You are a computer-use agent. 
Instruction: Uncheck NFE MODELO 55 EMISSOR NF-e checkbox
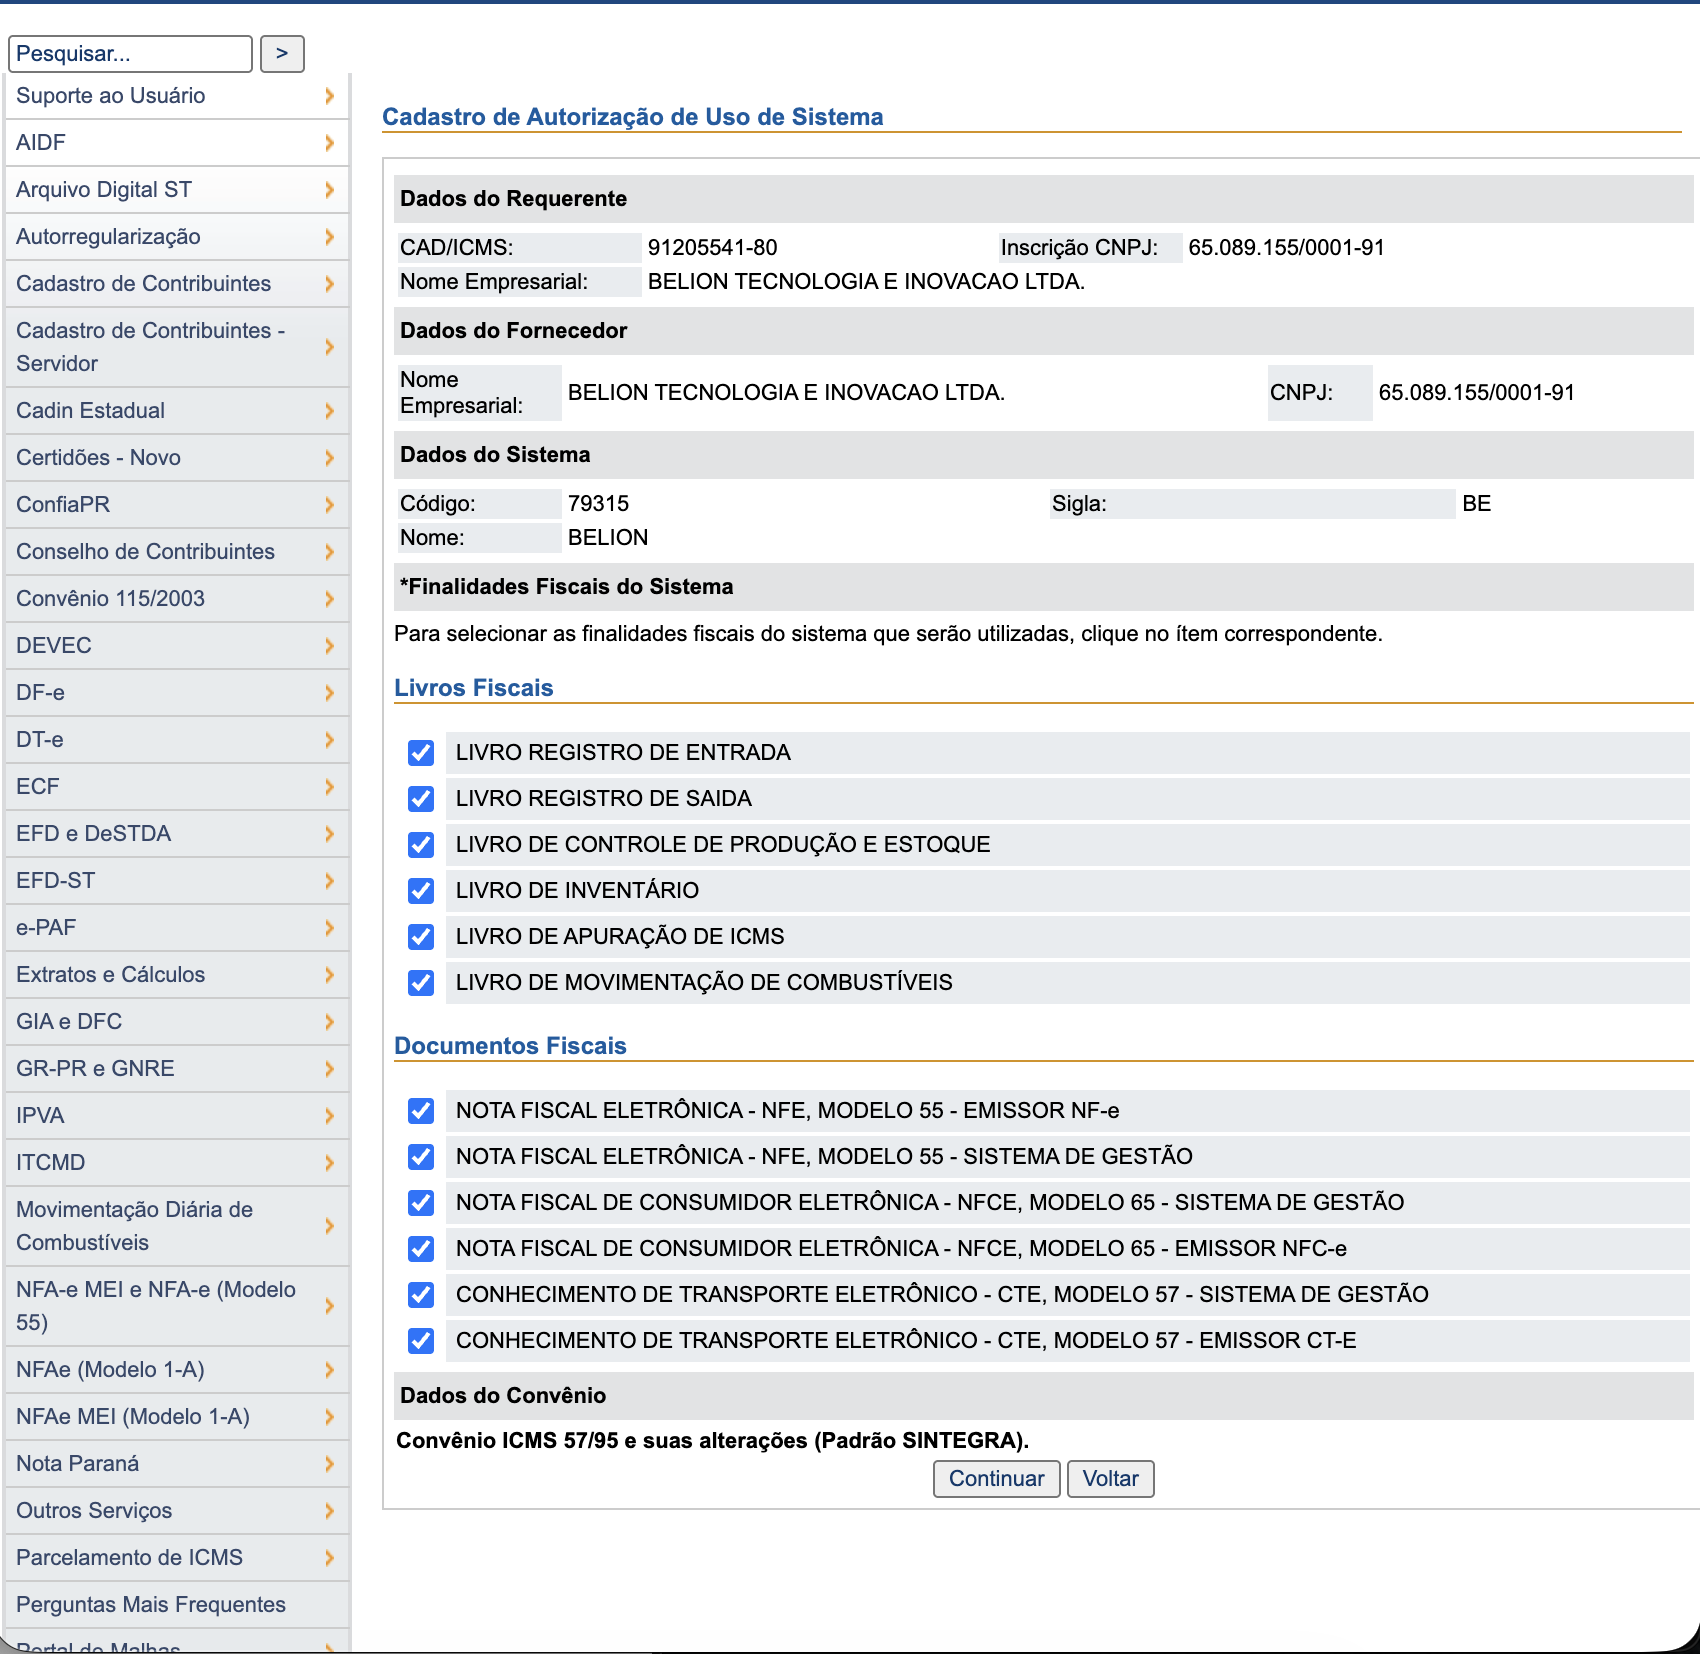point(421,1111)
